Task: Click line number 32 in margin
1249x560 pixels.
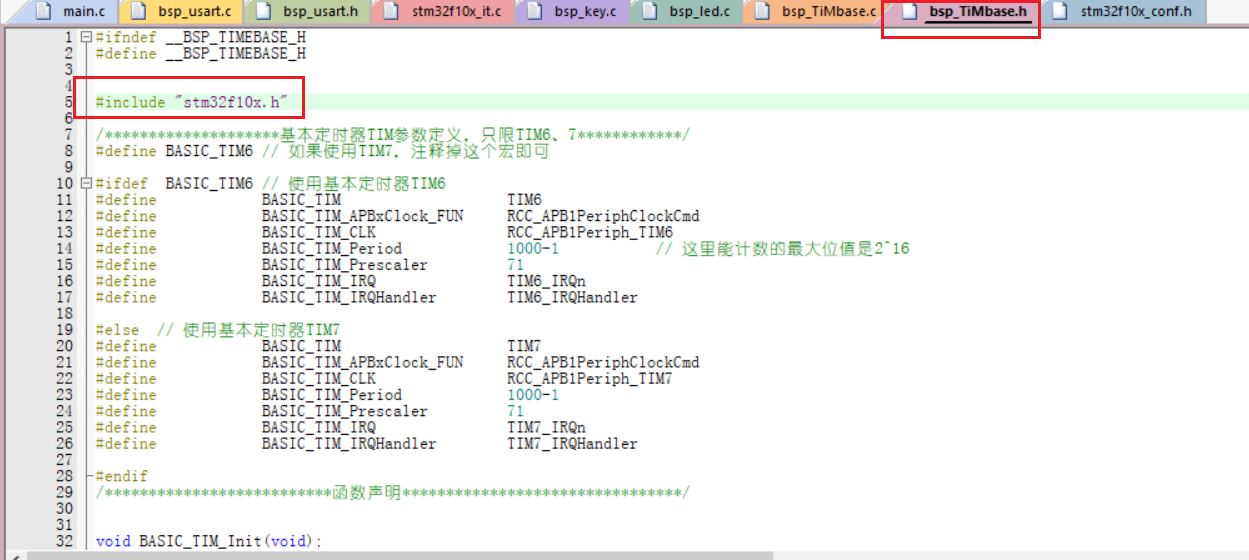Action: point(64,541)
